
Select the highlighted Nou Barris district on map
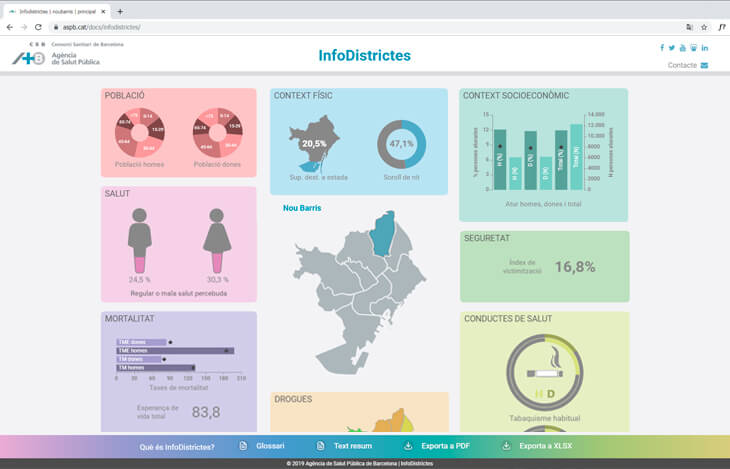(383, 231)
